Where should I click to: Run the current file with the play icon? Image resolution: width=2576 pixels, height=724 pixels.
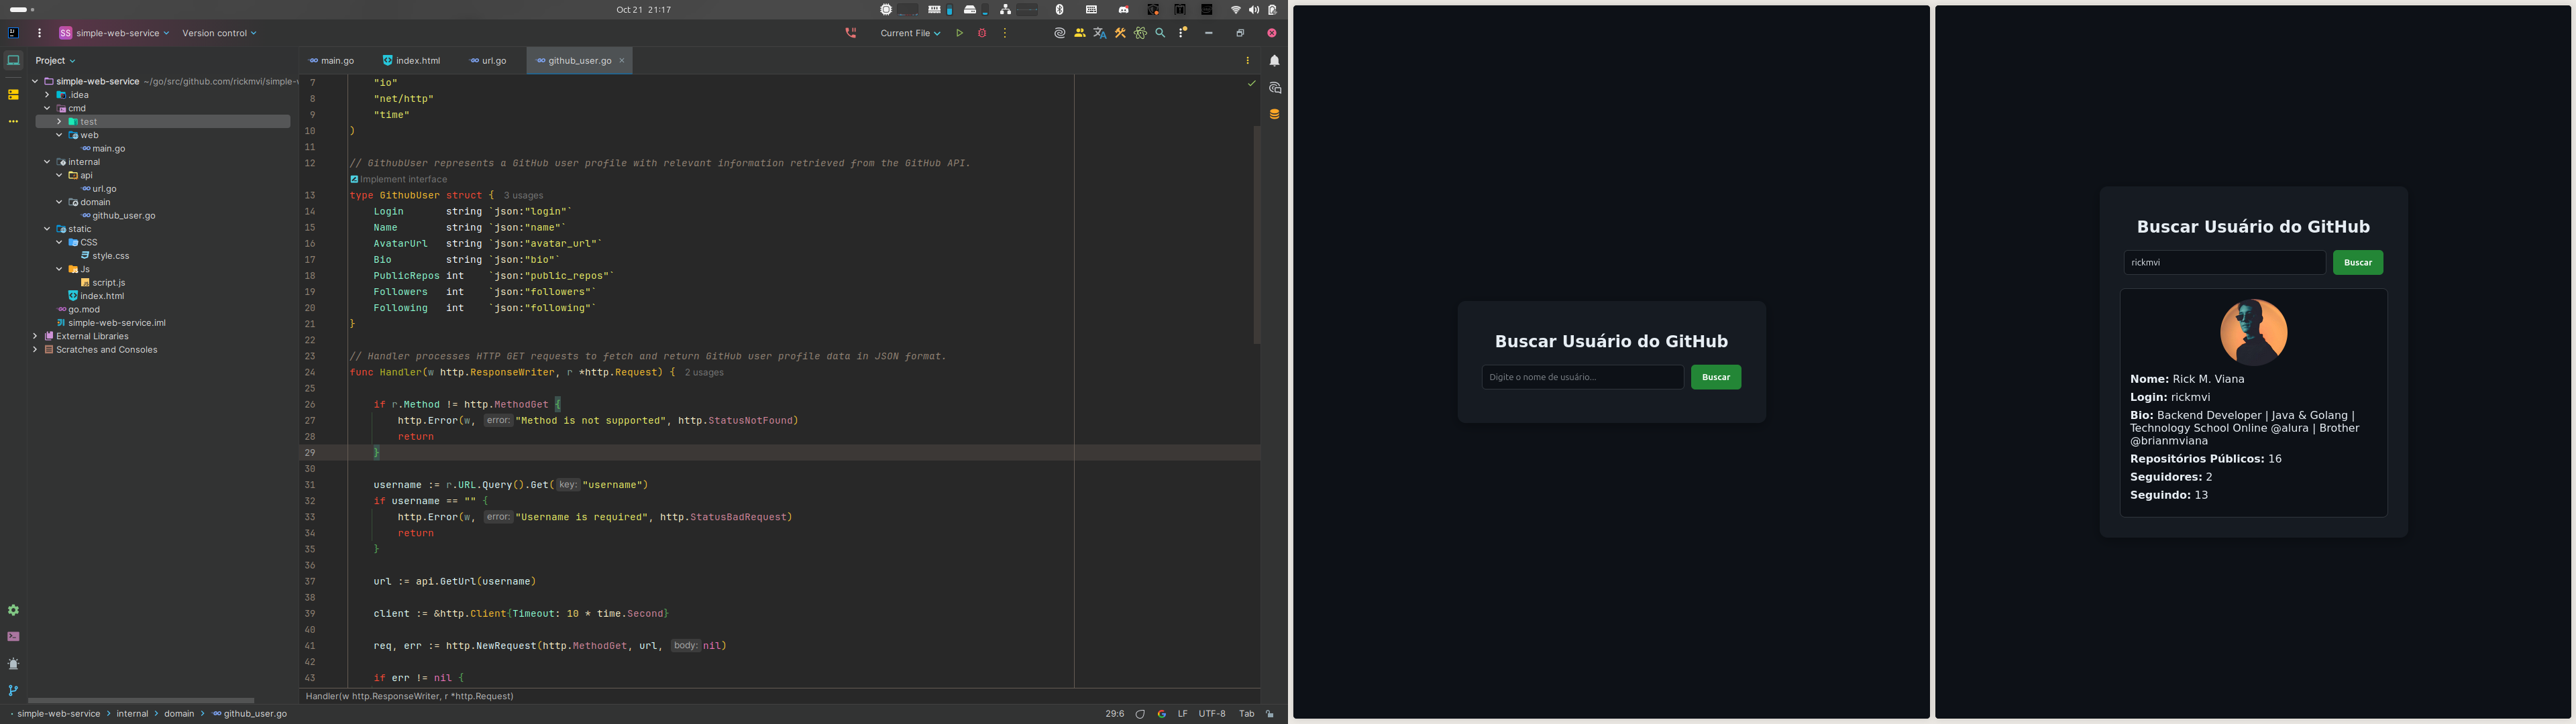tap(959, 33)
